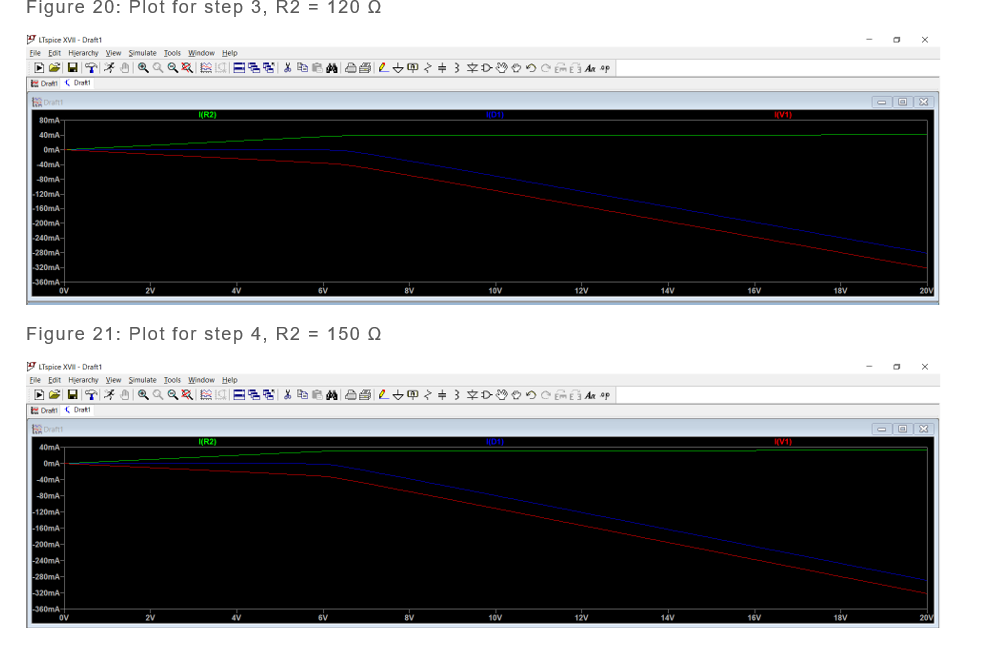This screenshot has height=668, width=999.
Task: Run the simulation with the running-man icon
Action: 109,68
